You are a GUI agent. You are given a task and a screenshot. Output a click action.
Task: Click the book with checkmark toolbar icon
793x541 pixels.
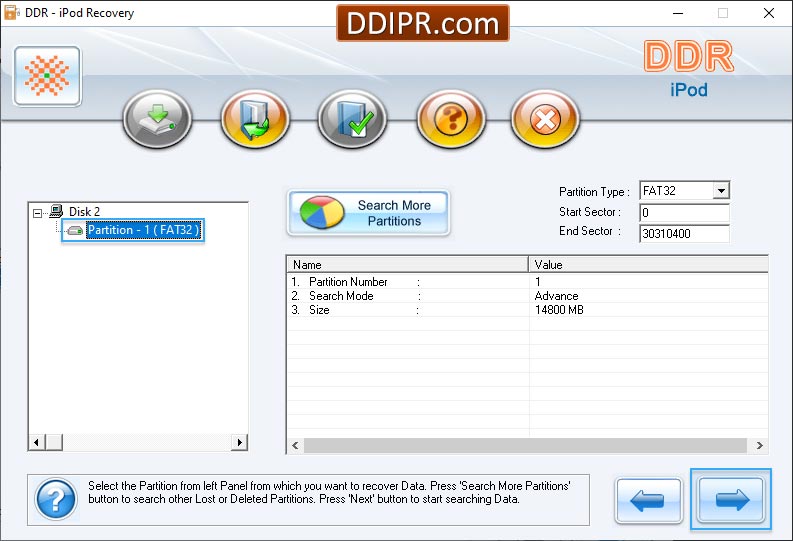[x=353, y=119]
